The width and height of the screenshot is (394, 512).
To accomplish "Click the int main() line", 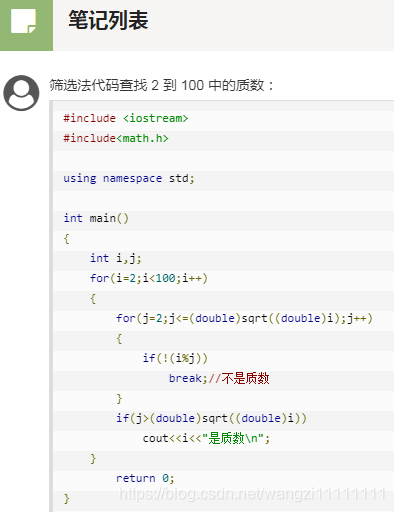I will pos(96,218).
